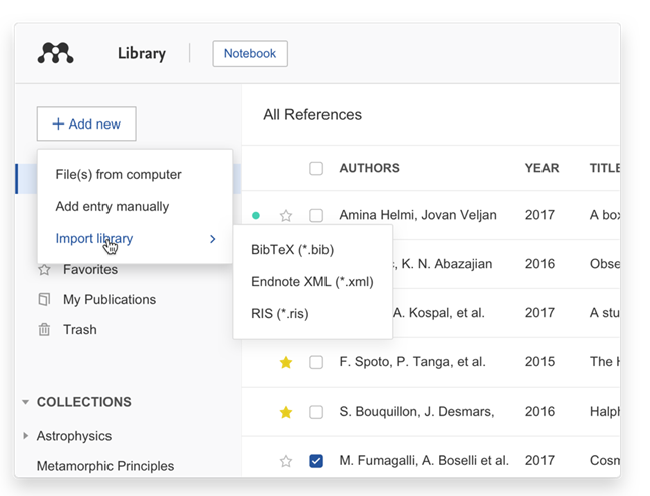This screenshot has width=650, height=496.
Task: Toggle the select-all checkbox in header
Action: pyautogui.click(x=316, y=168)
